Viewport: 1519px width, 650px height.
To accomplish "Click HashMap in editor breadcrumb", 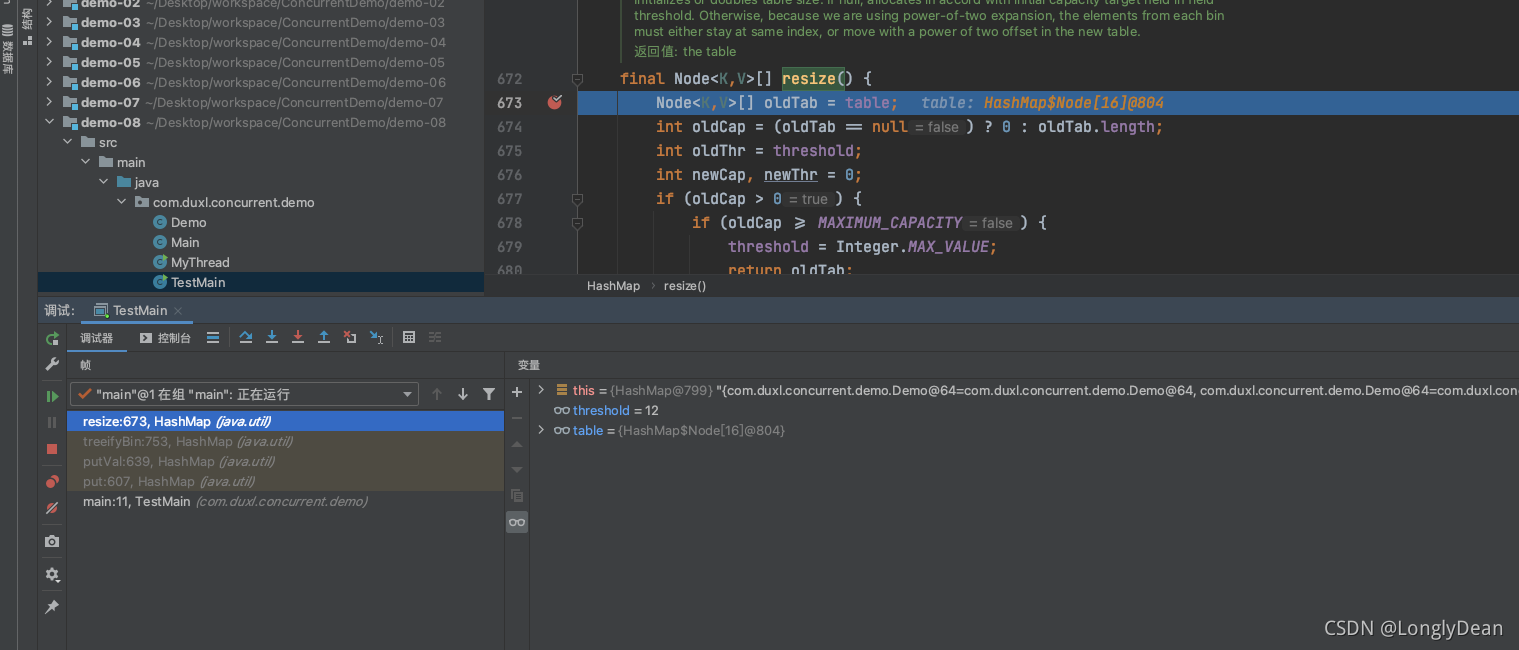I will point(613,285).
